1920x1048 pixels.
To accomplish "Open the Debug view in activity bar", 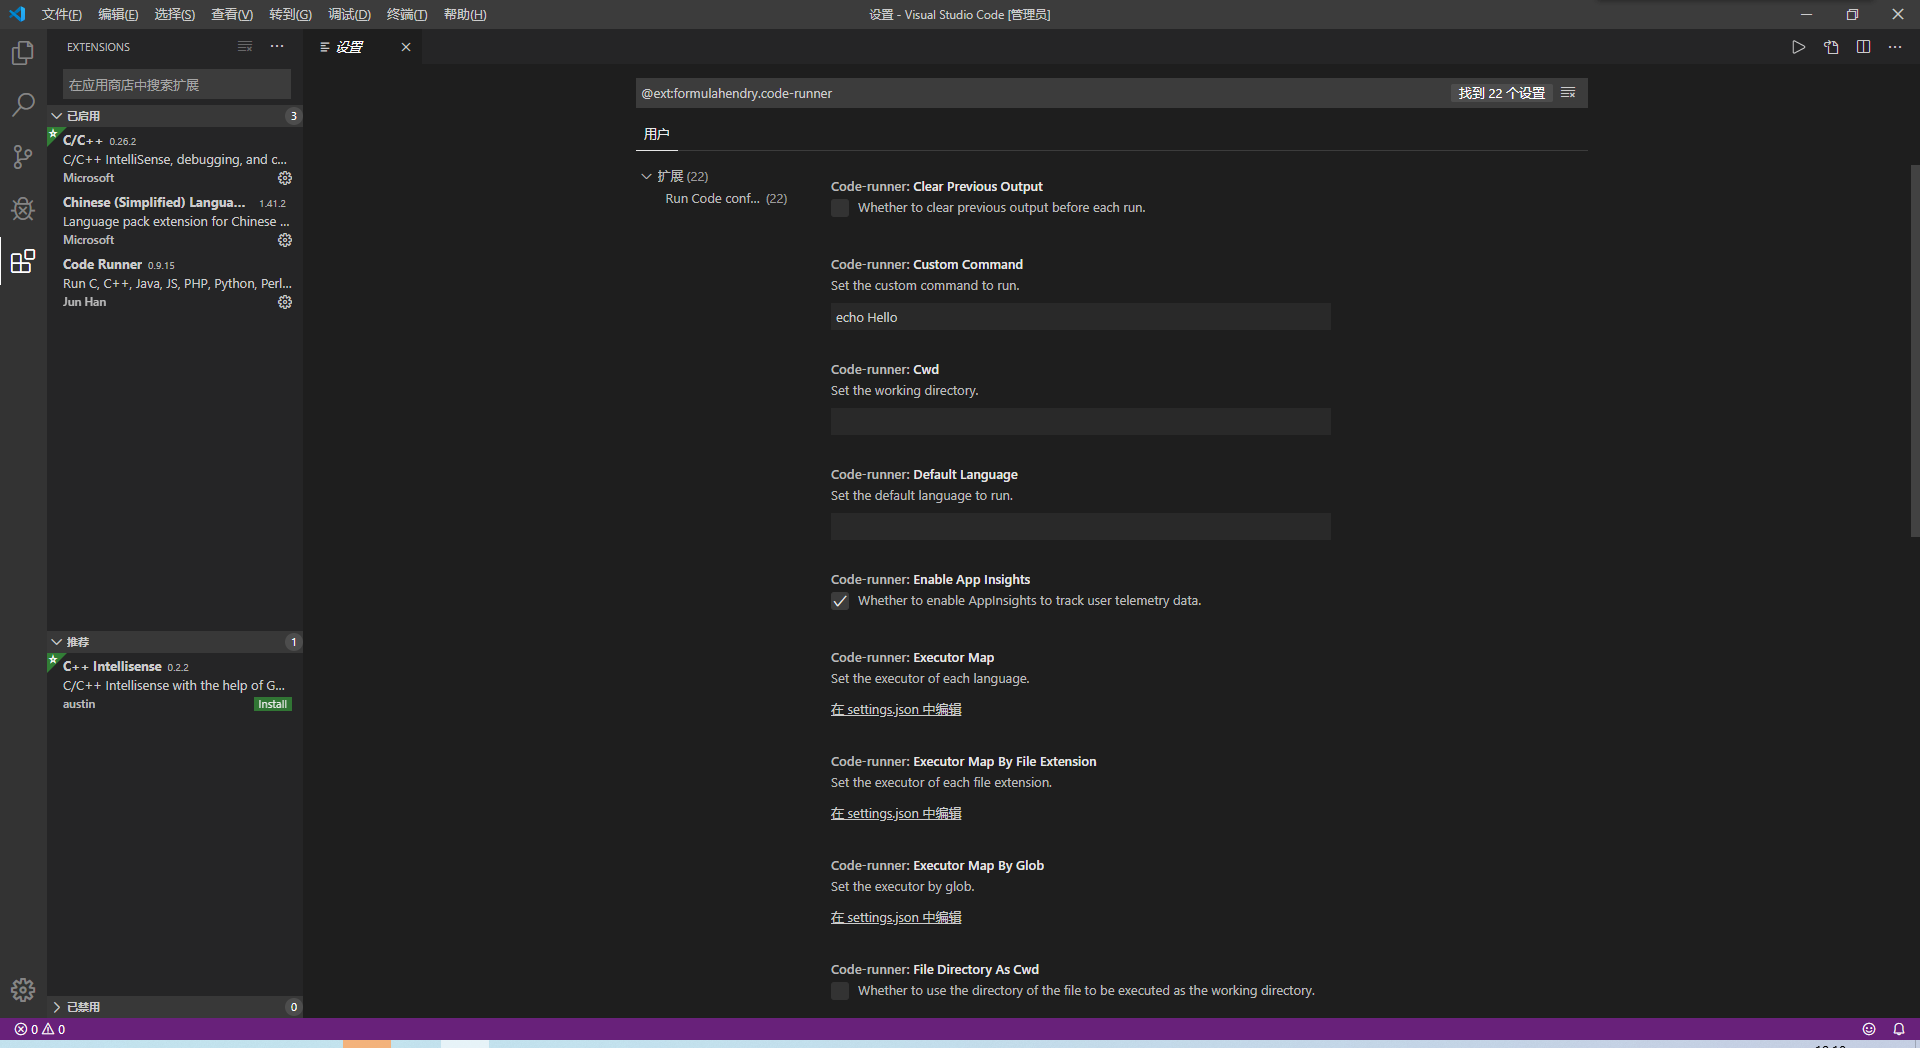I will point(23,208).
